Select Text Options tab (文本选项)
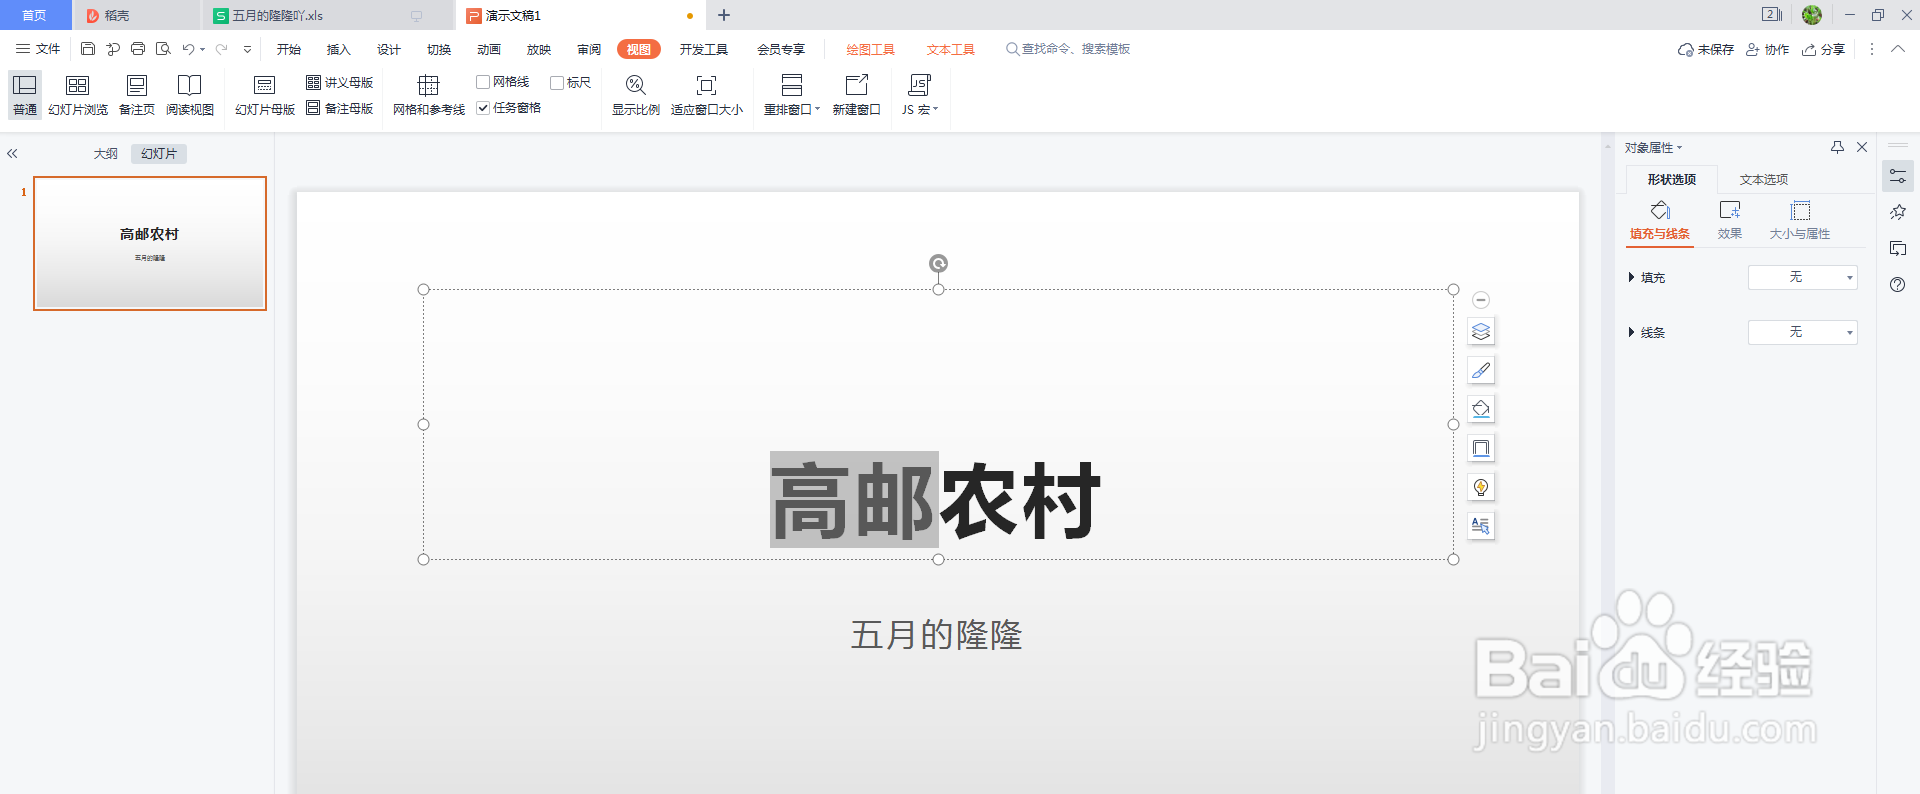This screenshot has width=1920, height=794. [x=1764, y=180]
